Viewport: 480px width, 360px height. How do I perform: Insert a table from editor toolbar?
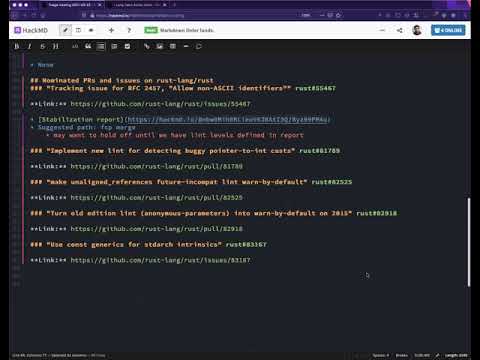(x=173, y=46)
